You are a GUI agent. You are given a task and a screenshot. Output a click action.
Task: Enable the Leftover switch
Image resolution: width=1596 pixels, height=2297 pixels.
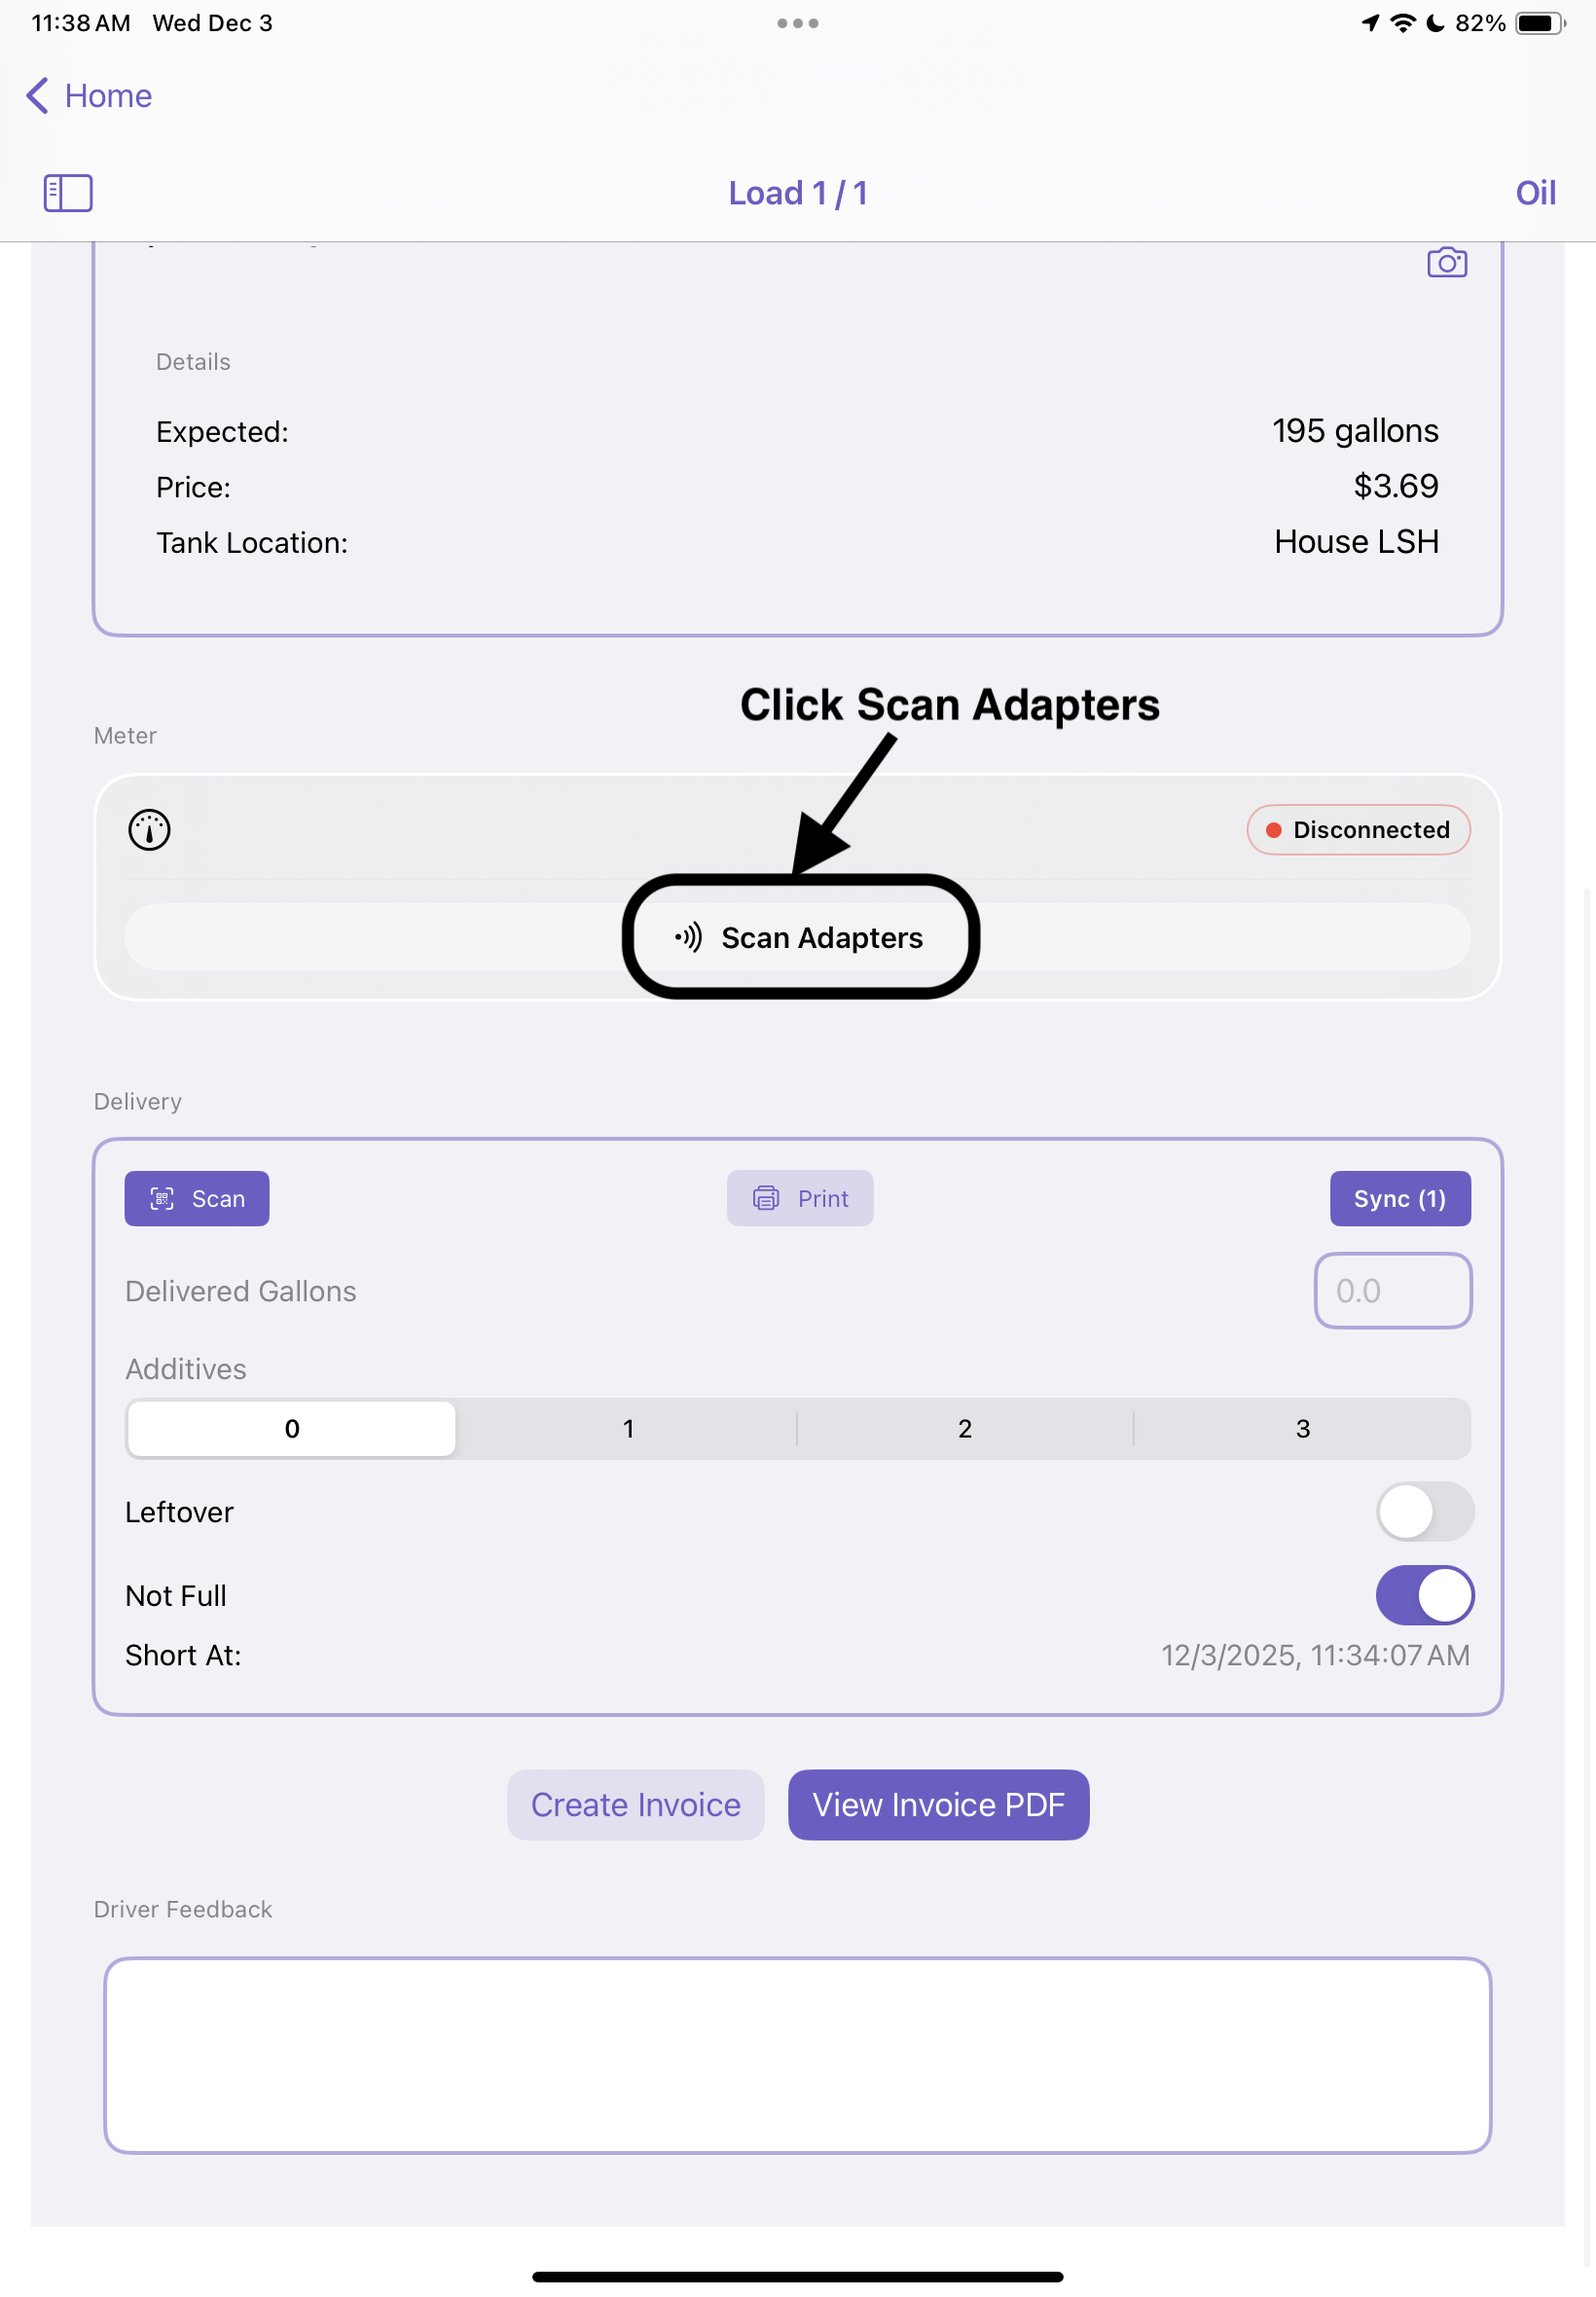click(1424, 1511)
